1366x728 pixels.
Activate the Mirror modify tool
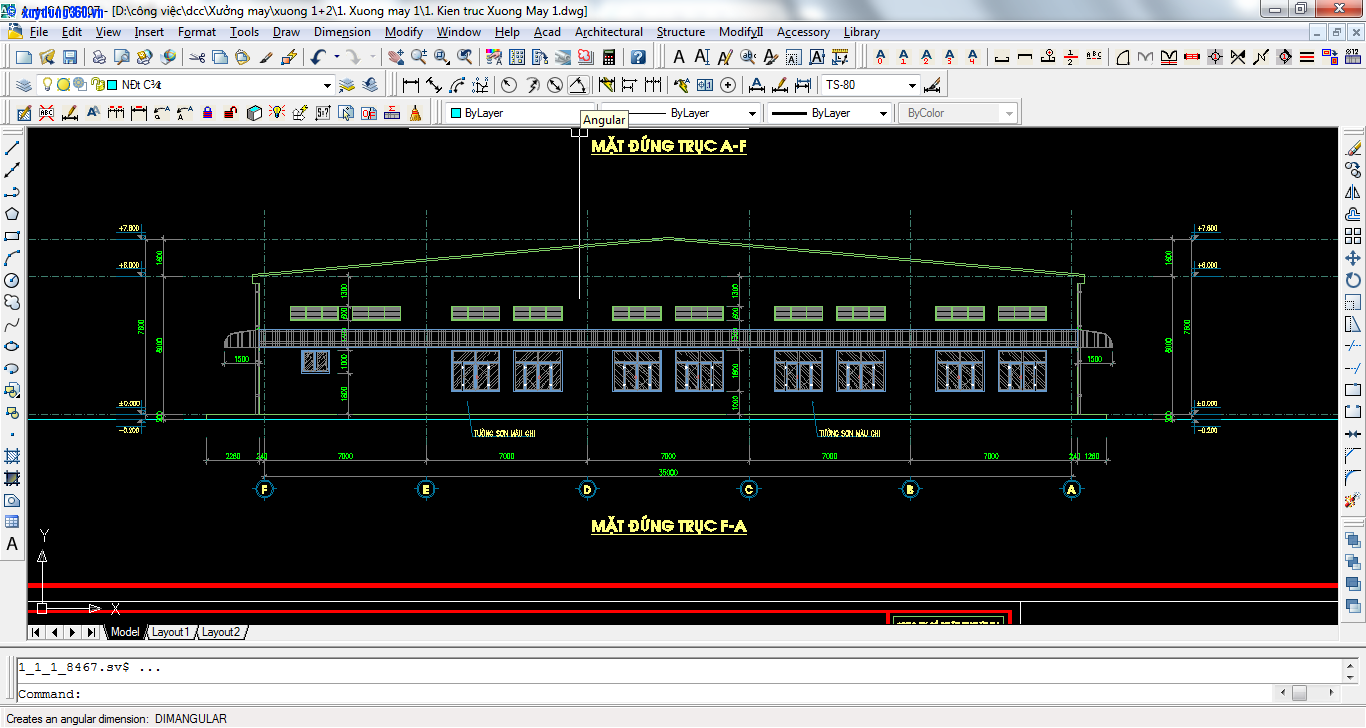(1353, 192)
